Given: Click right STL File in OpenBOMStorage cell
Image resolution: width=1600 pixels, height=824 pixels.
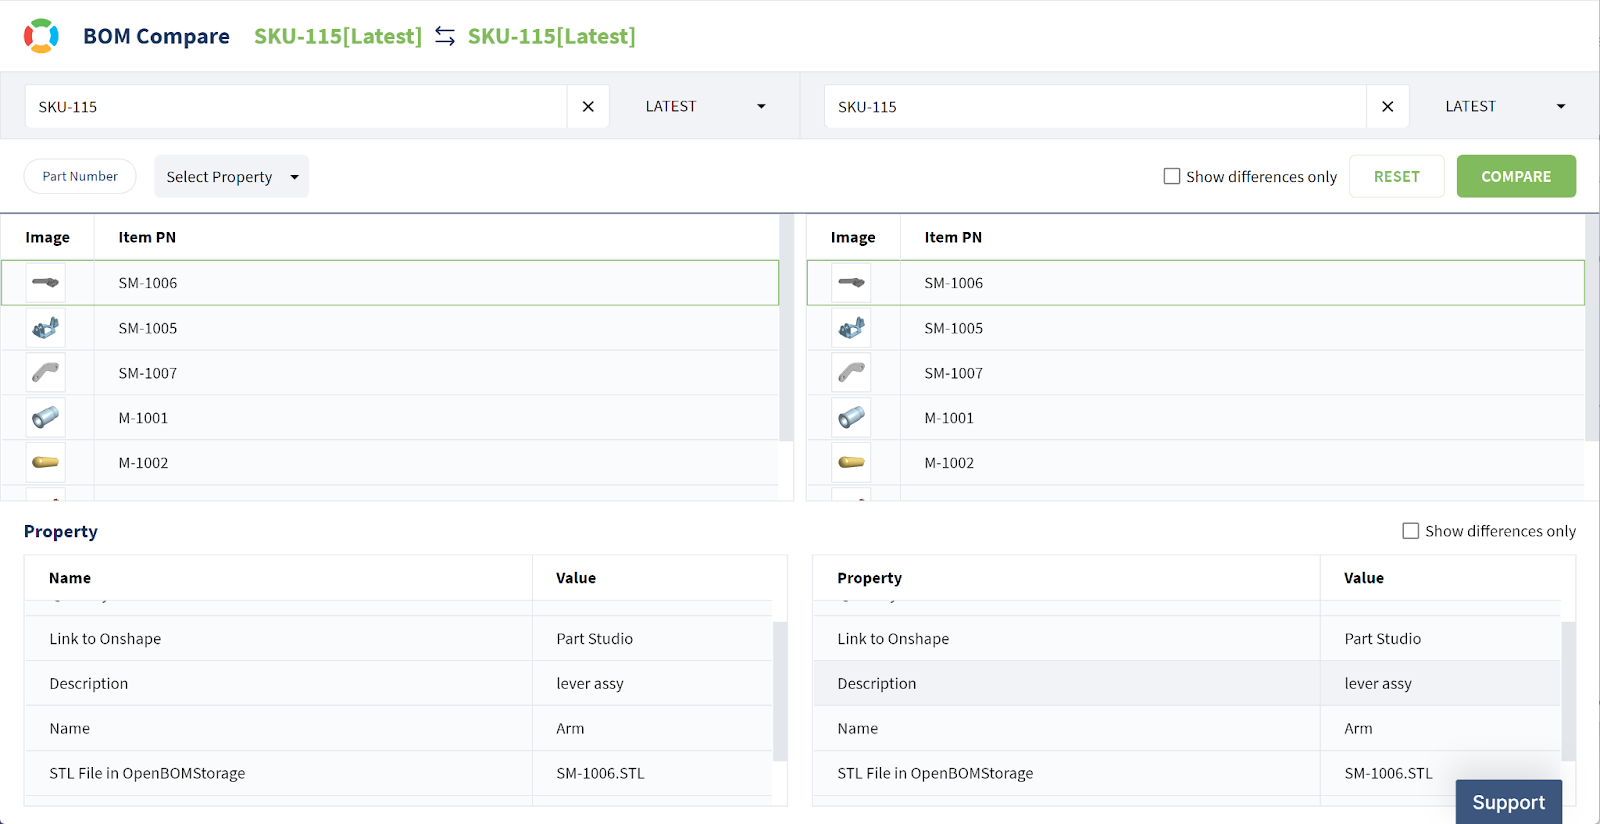Looking at the screenshot, I should (x=1066, y=774).
